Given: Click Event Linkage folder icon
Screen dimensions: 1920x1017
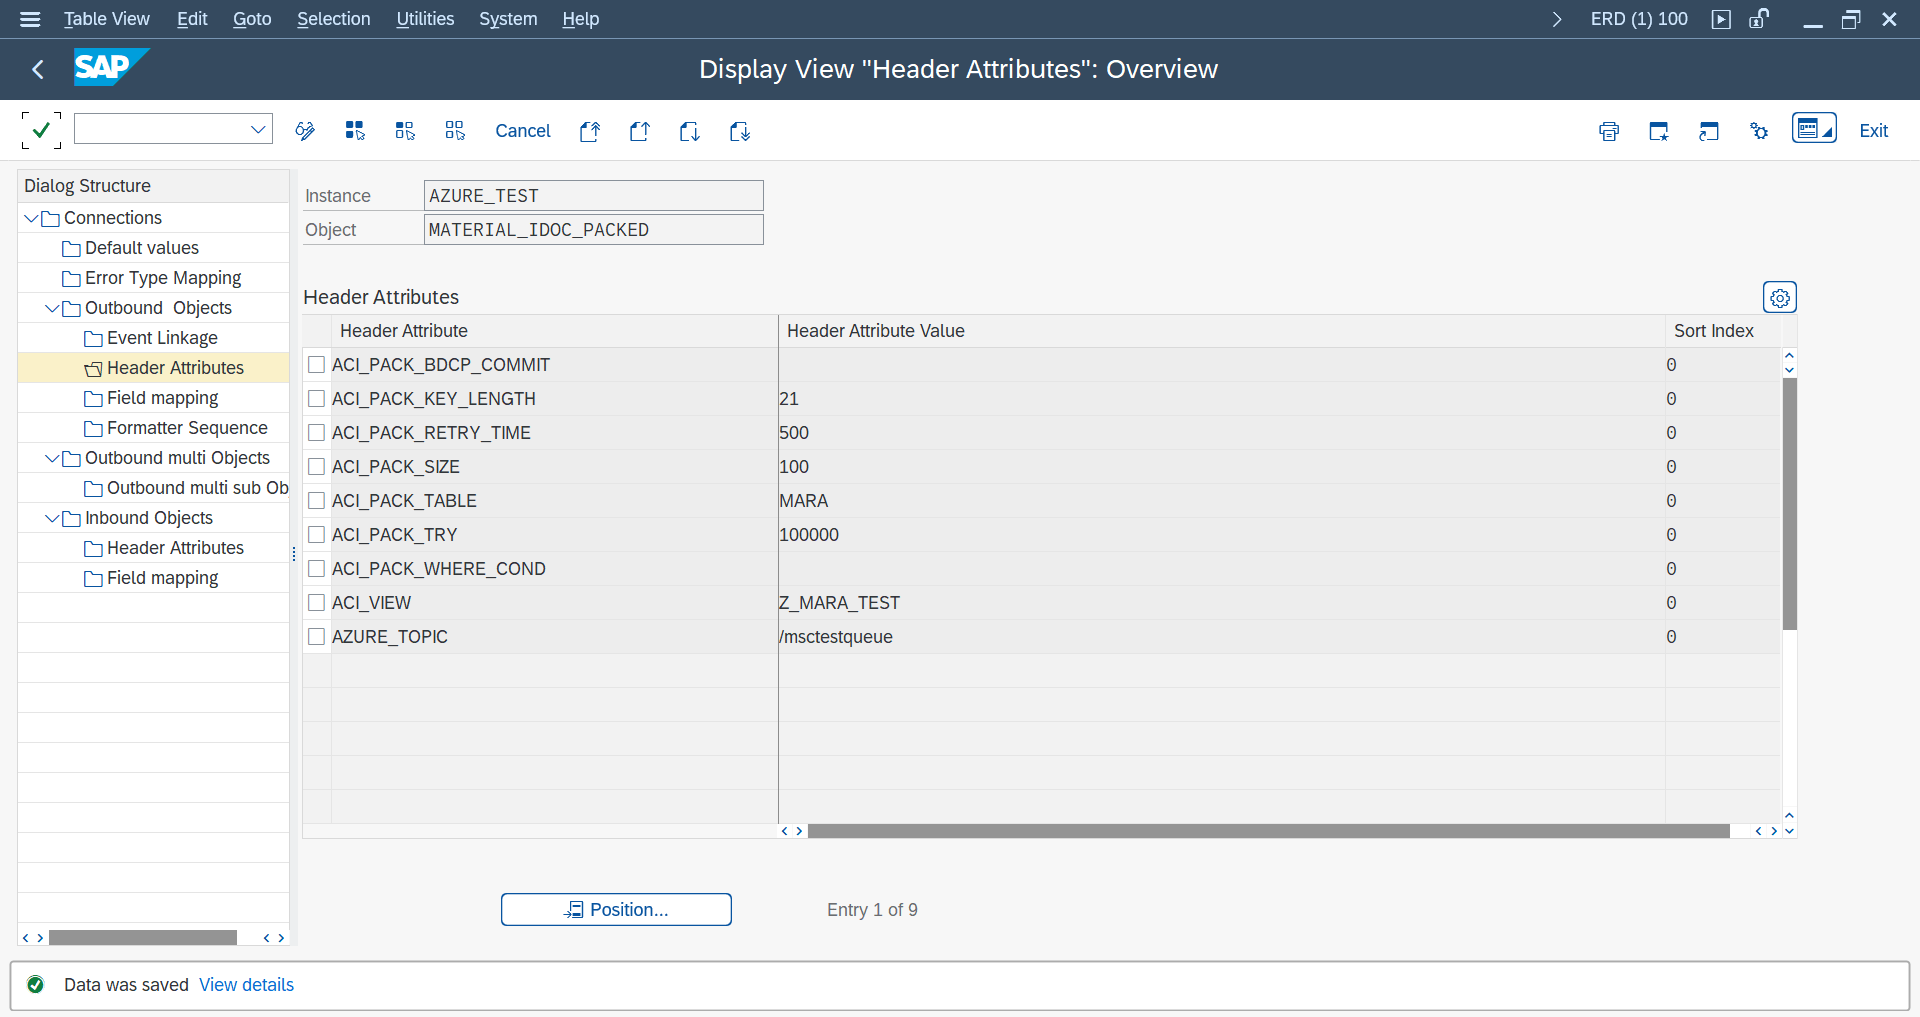Looking at the screenshot, I should 93,339.
